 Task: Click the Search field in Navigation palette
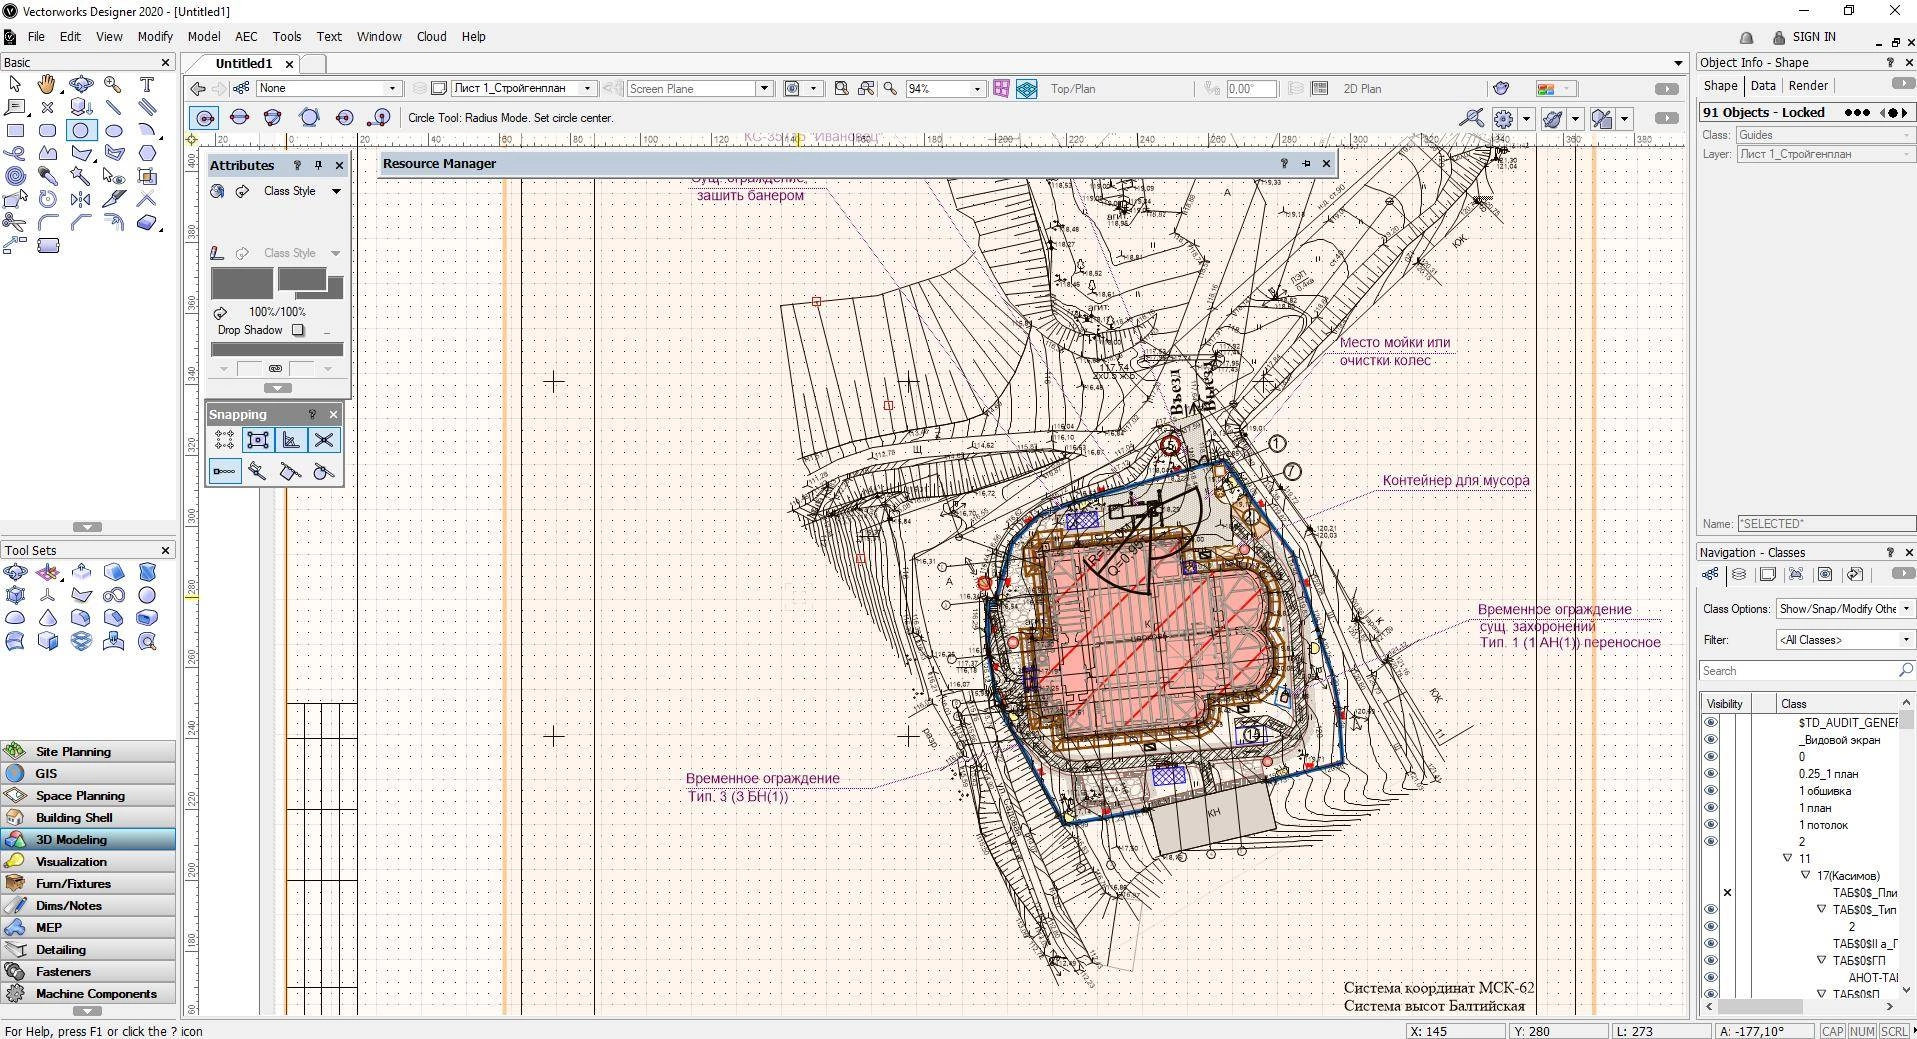(1806, 671)
